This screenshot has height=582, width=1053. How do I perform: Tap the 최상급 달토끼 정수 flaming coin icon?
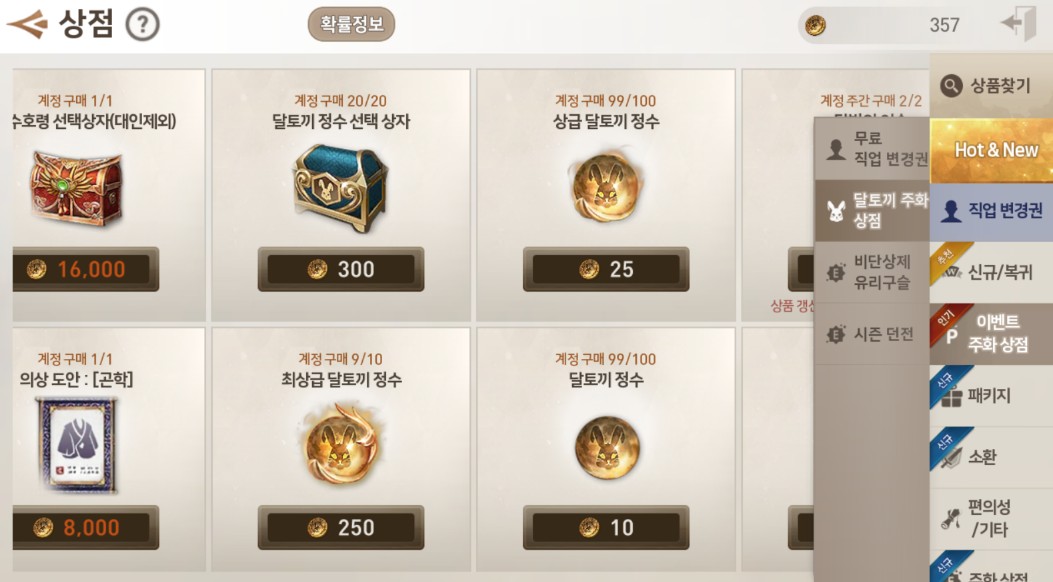tap(340, 444)
